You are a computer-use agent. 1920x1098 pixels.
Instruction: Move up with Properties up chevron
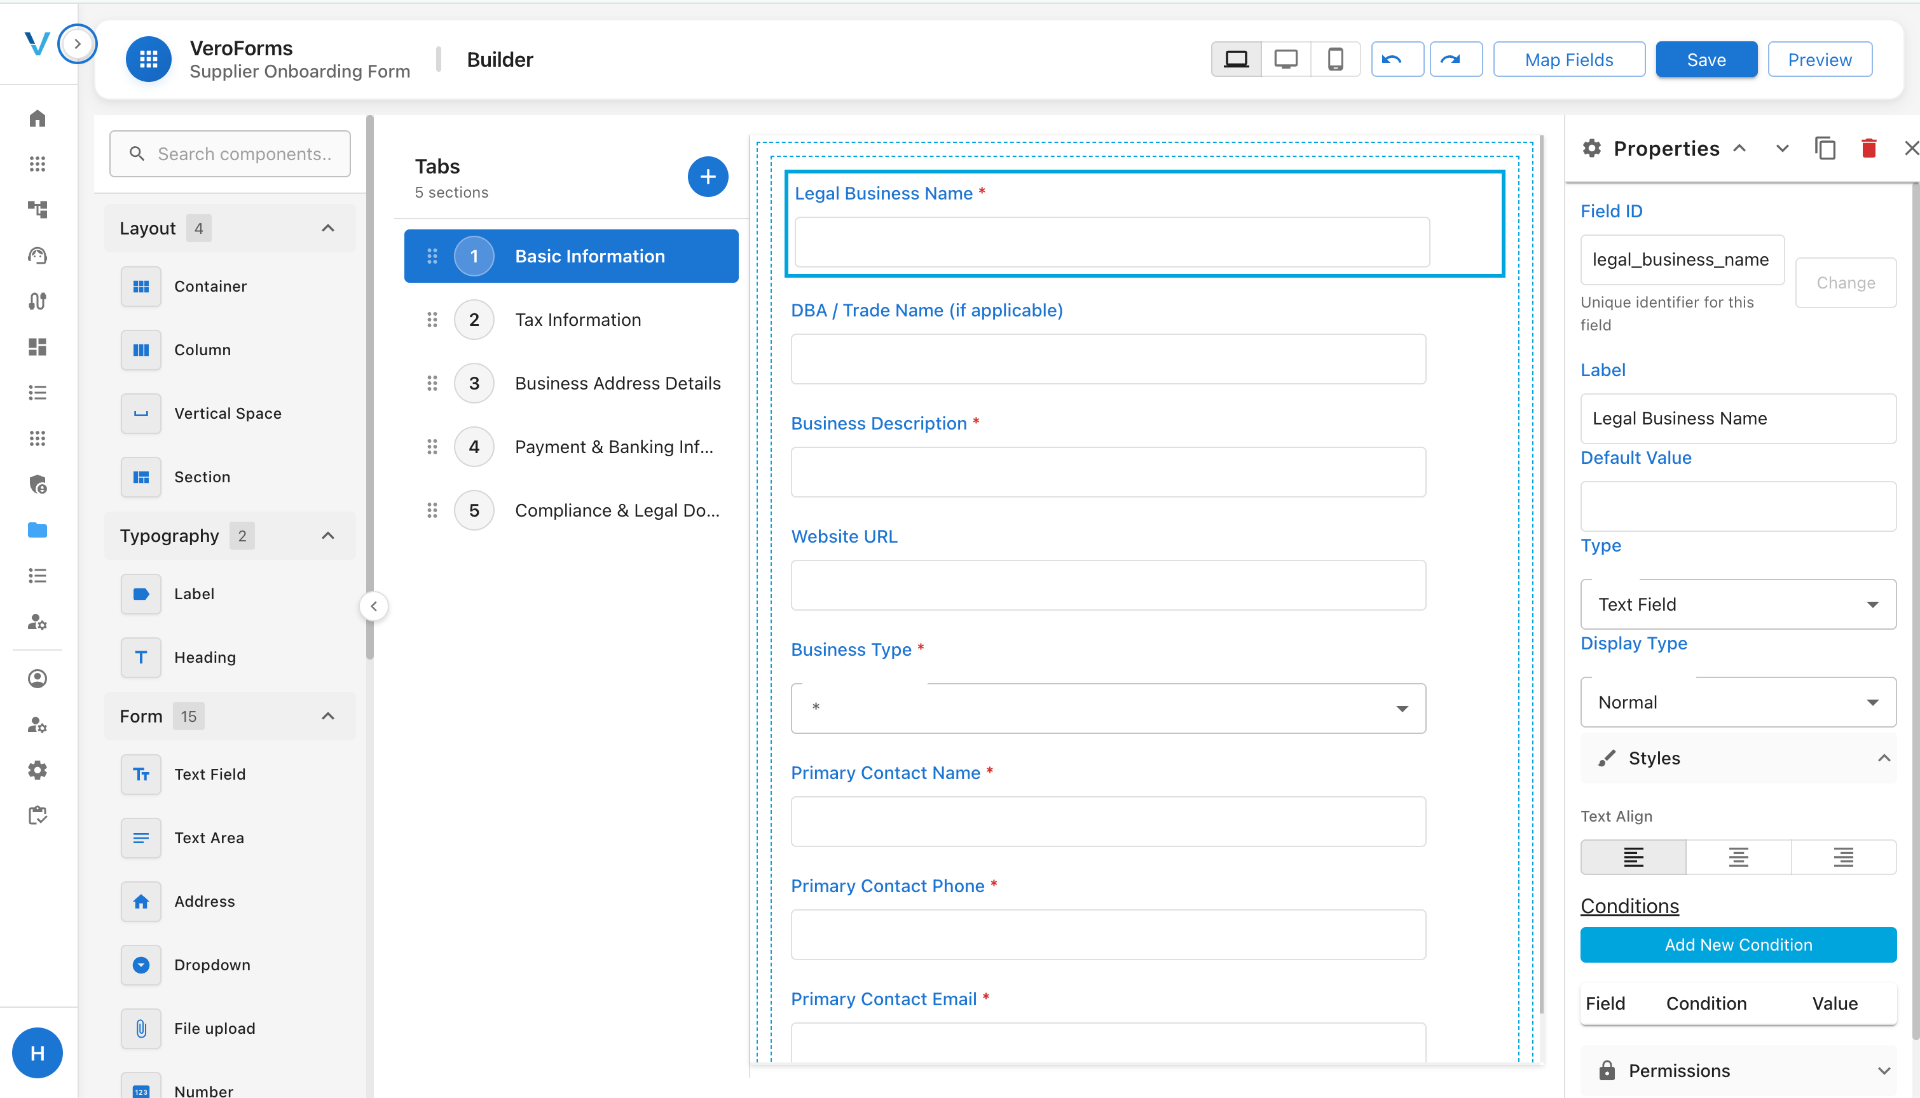coord(1739,148)
